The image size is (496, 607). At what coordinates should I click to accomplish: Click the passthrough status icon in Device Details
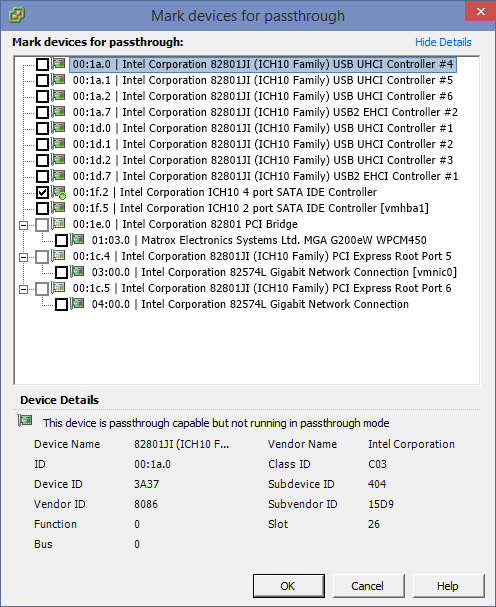[x=25, y=420]
